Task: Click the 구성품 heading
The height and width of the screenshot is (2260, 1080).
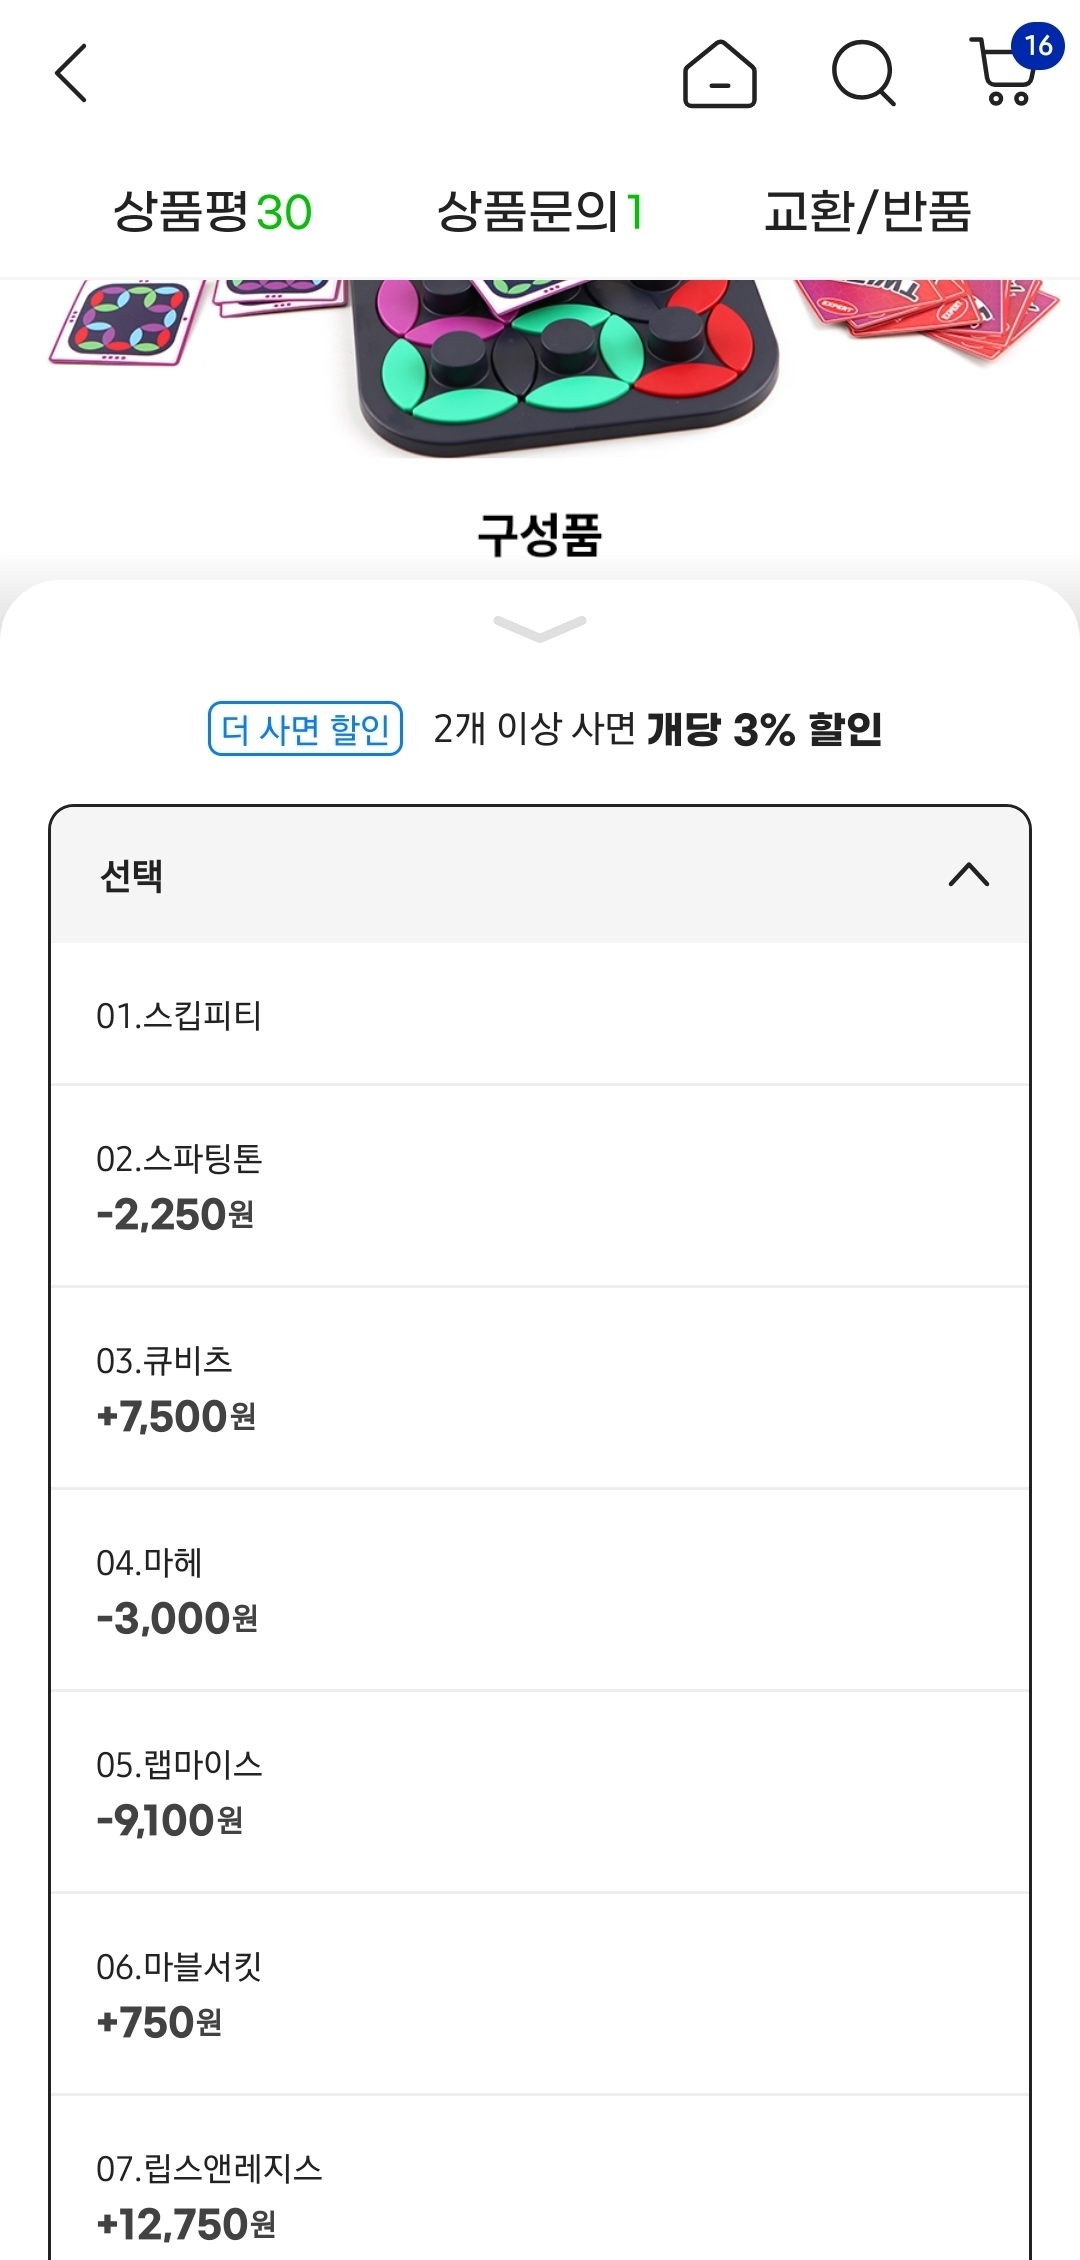Action: tap(540, 535)
